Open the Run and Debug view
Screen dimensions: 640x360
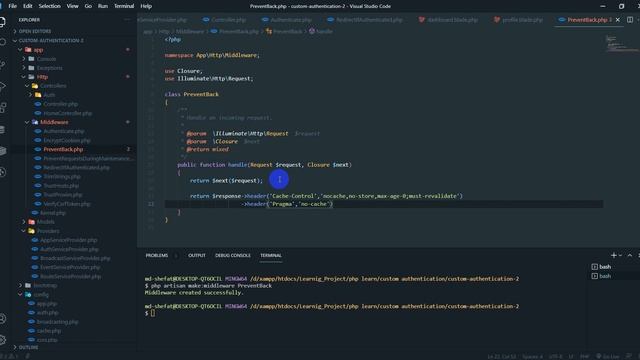pos(2,86)
